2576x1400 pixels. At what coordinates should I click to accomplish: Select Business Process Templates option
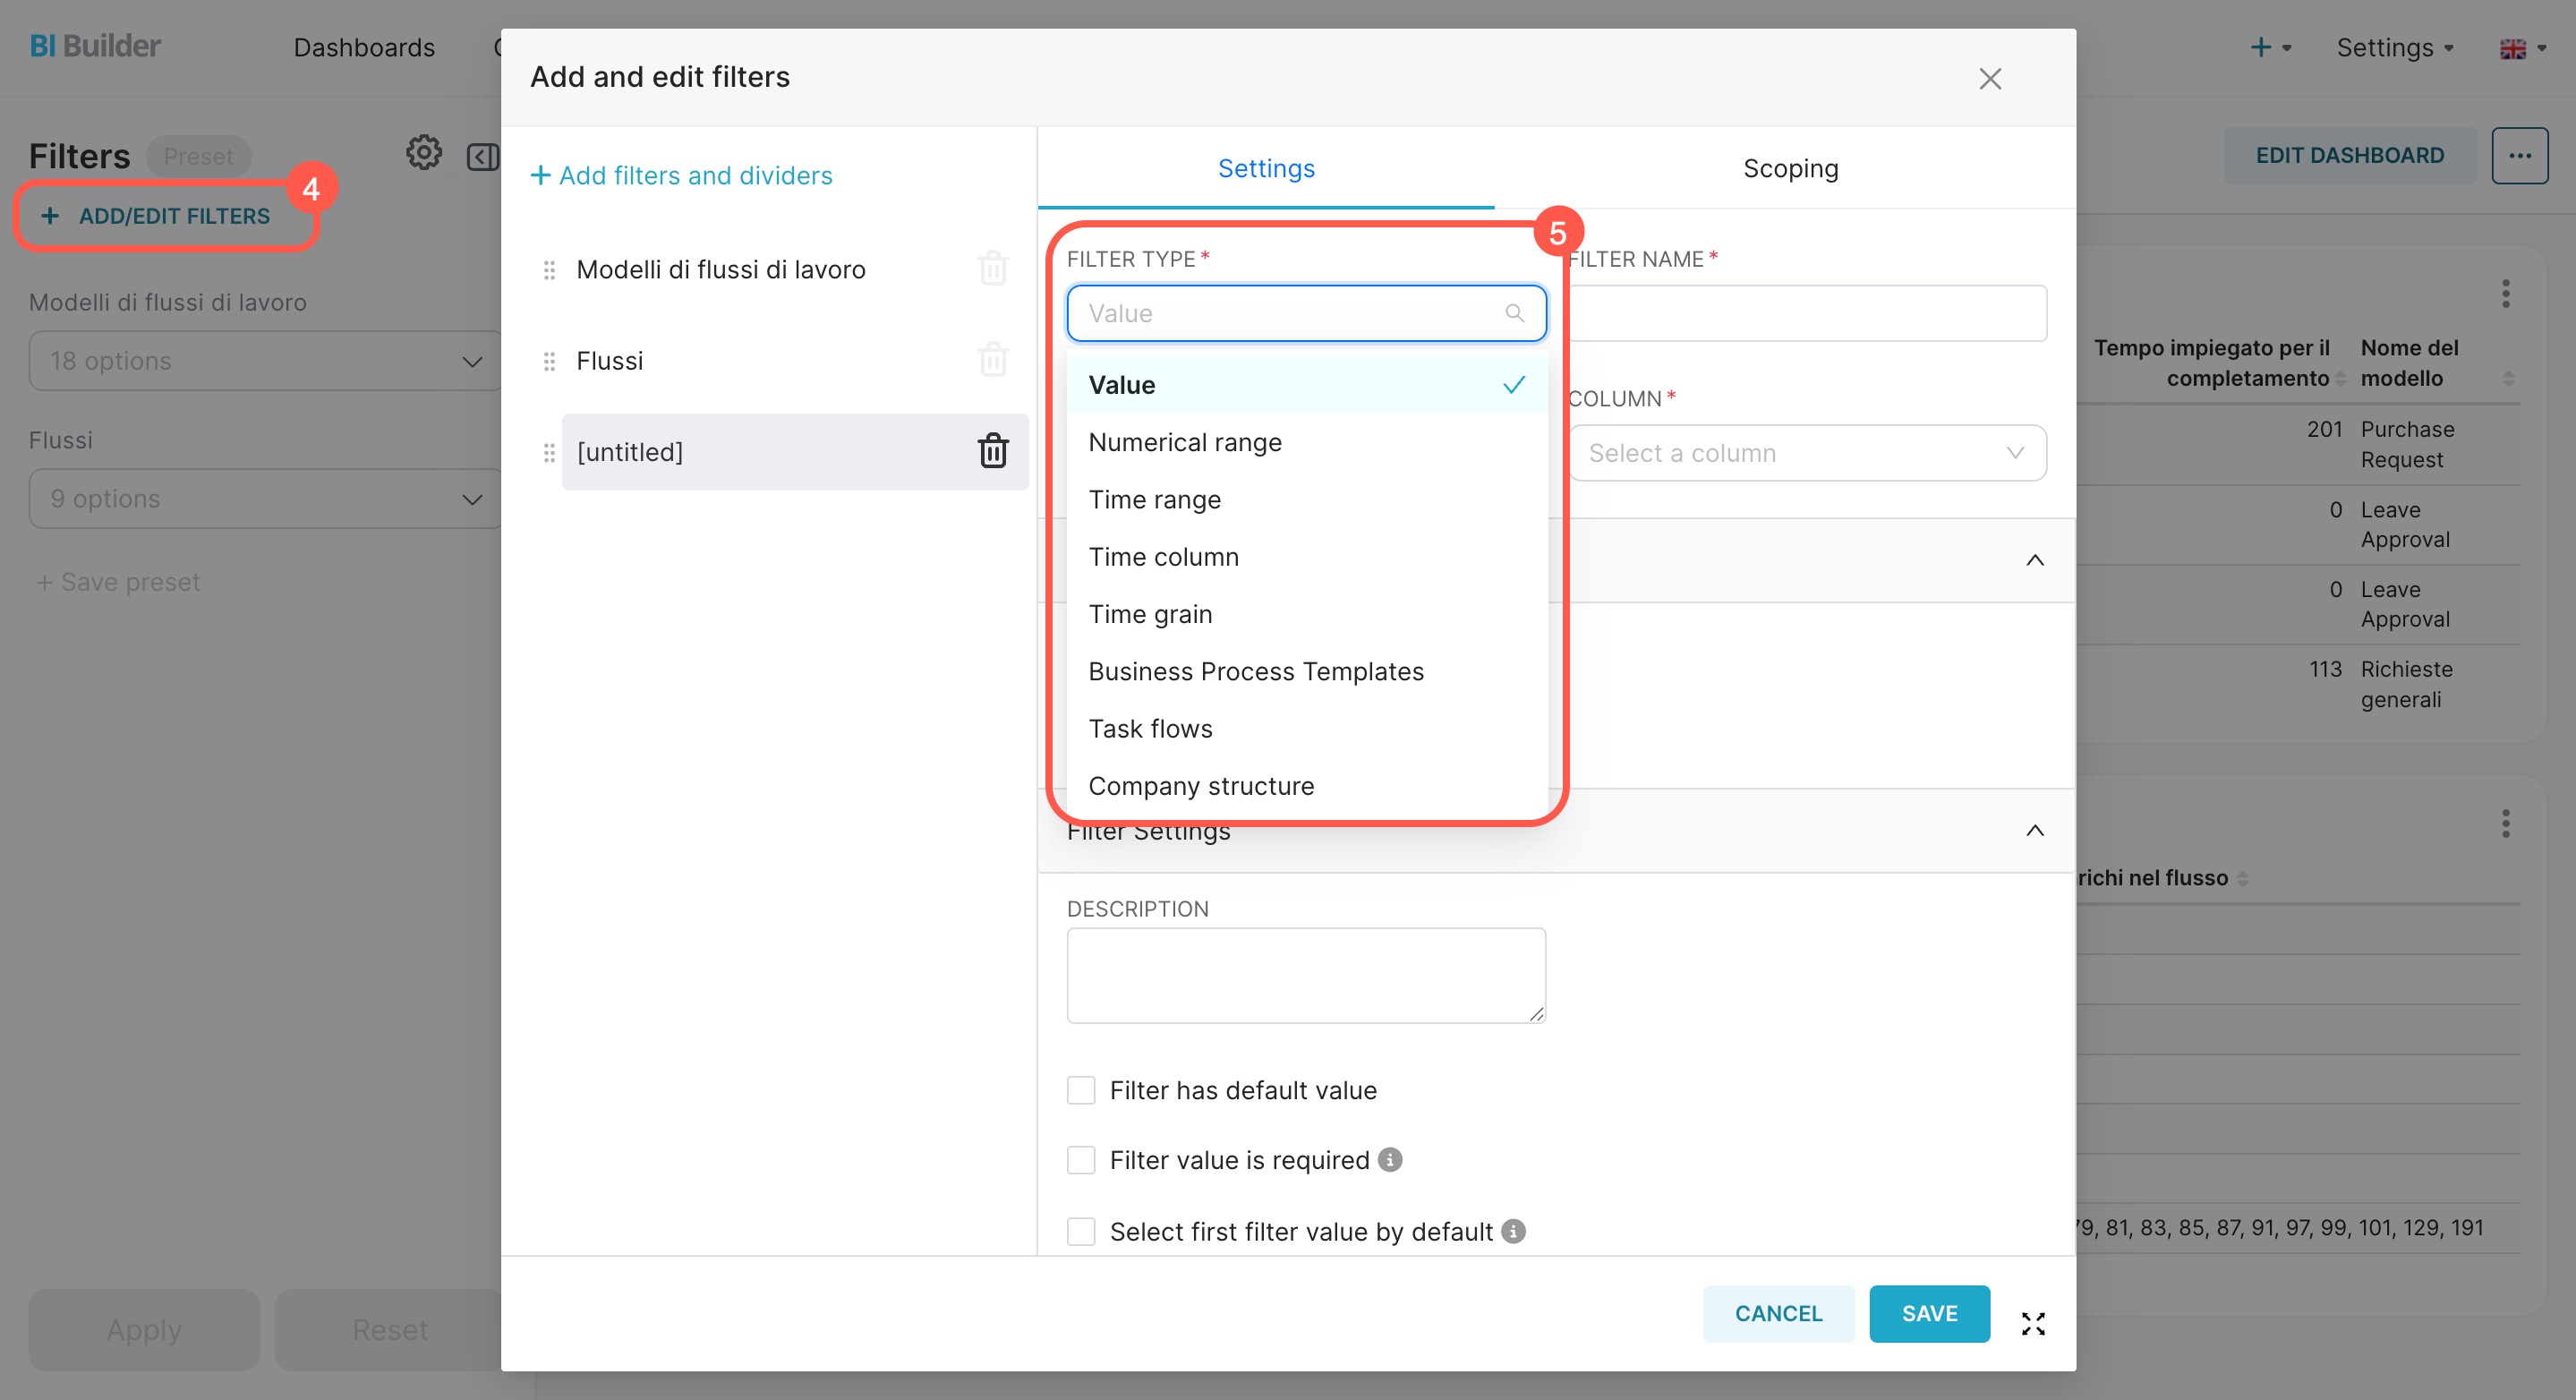click(1255, 671)
